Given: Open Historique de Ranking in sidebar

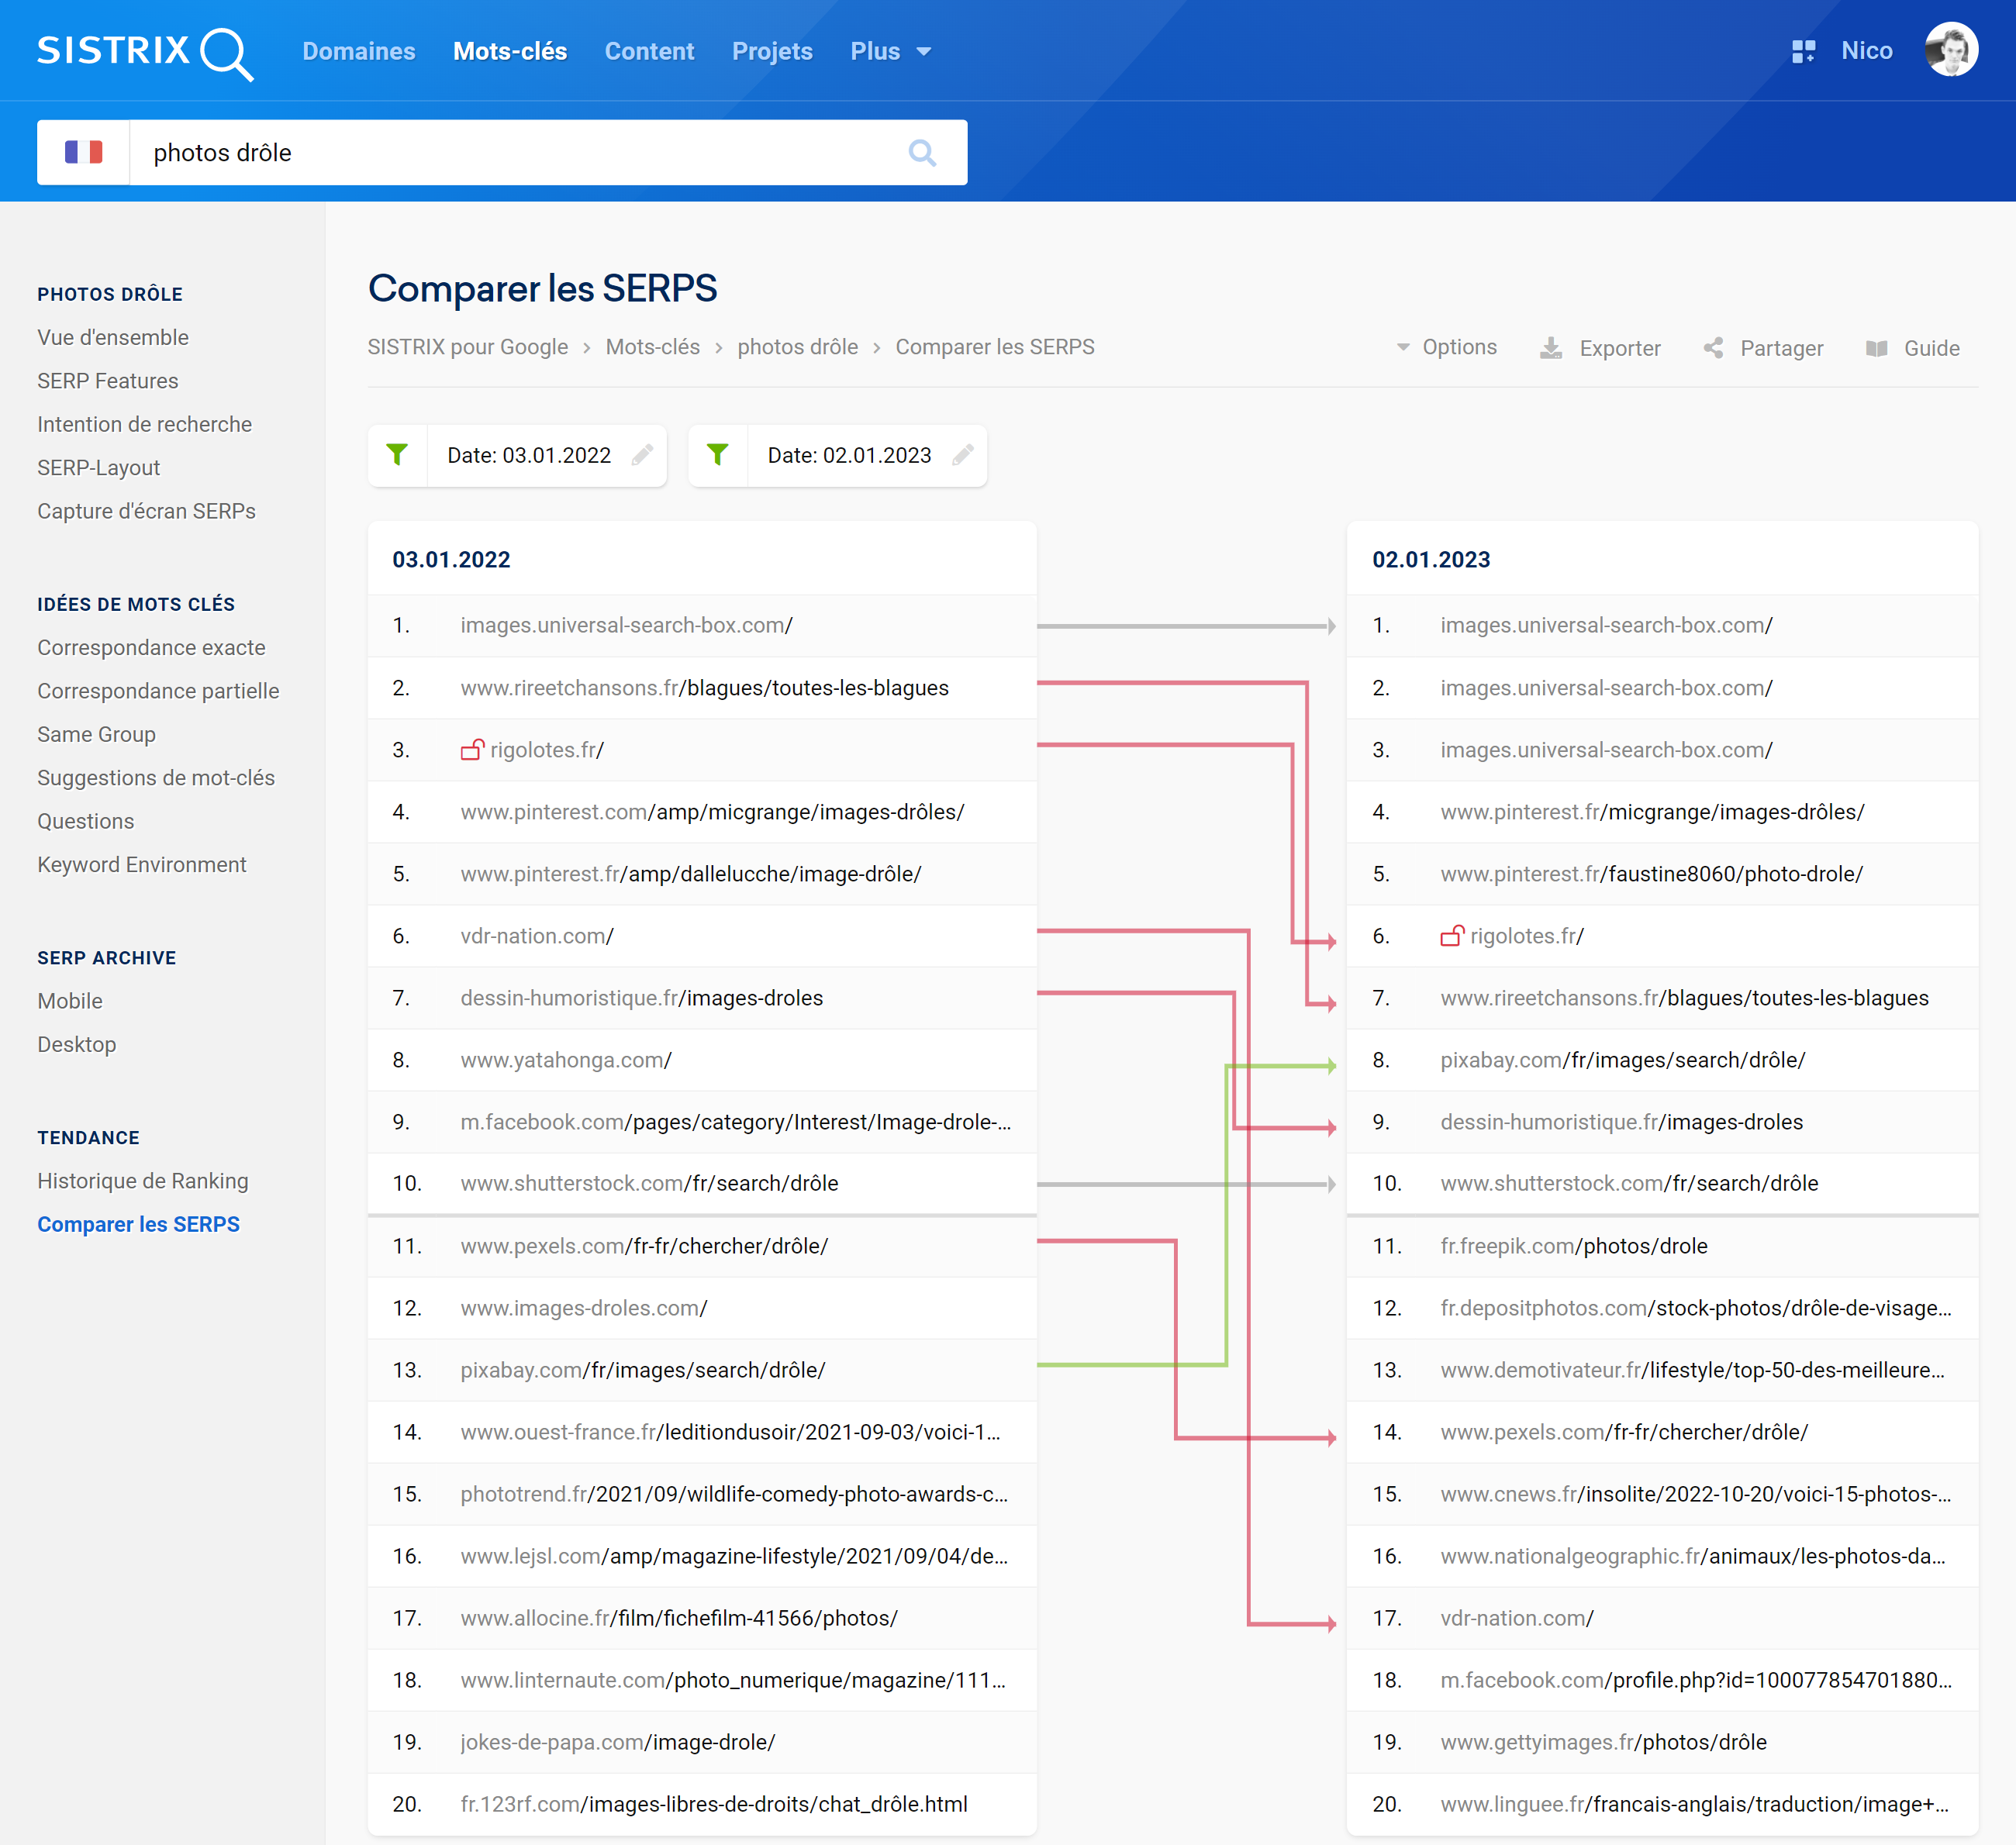Looking at the screenshot, I should [x=143, y=1181].
